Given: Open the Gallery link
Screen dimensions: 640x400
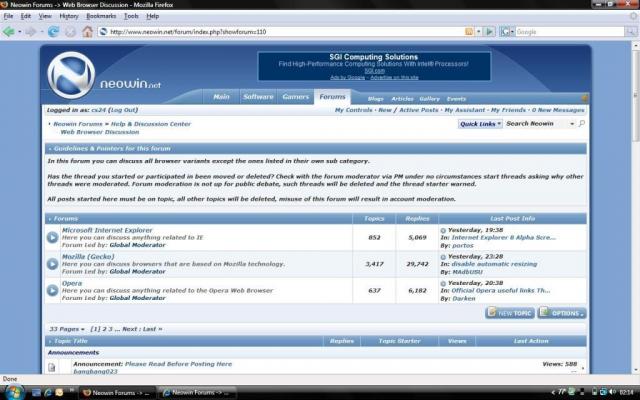Looking at the screenshot, I should click(429, 99).
